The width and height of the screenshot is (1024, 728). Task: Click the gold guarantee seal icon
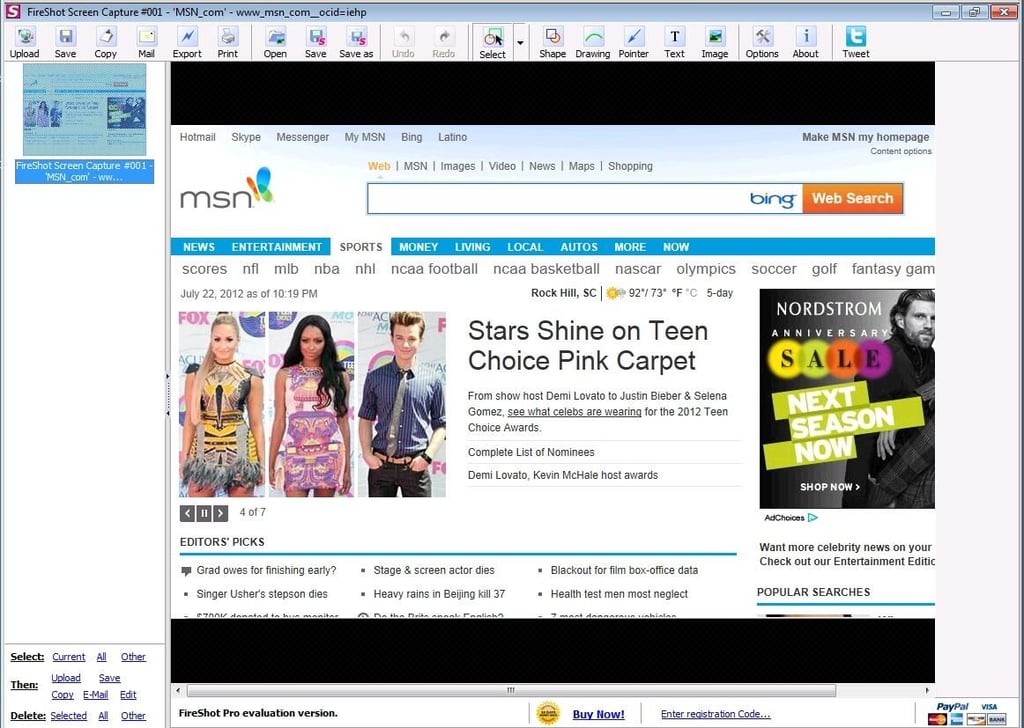(548, 713)
